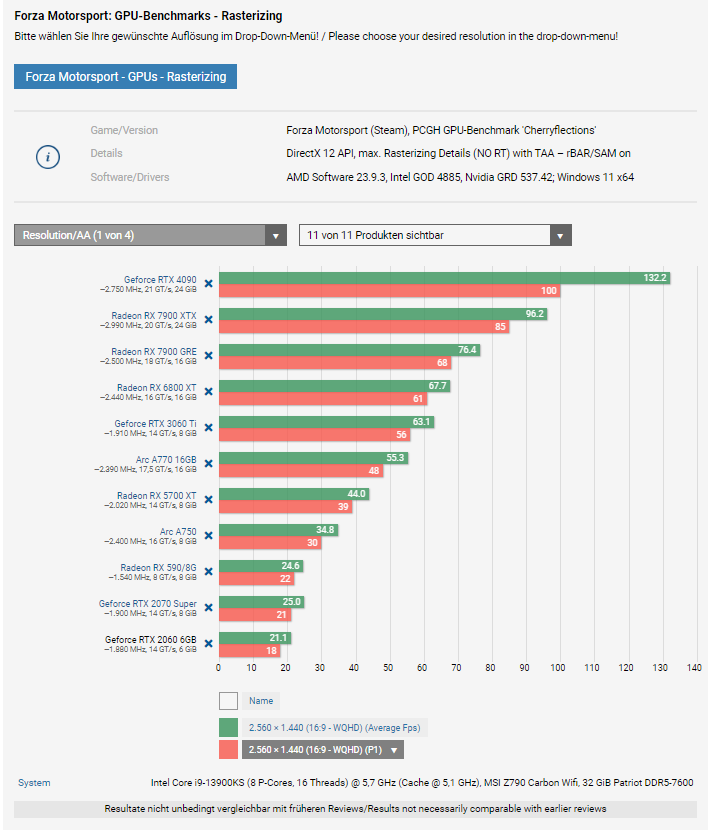Click the white Name legend swatch
This screenshot has height=833, width=719.
pyautogui.click(x=229, y=701)
